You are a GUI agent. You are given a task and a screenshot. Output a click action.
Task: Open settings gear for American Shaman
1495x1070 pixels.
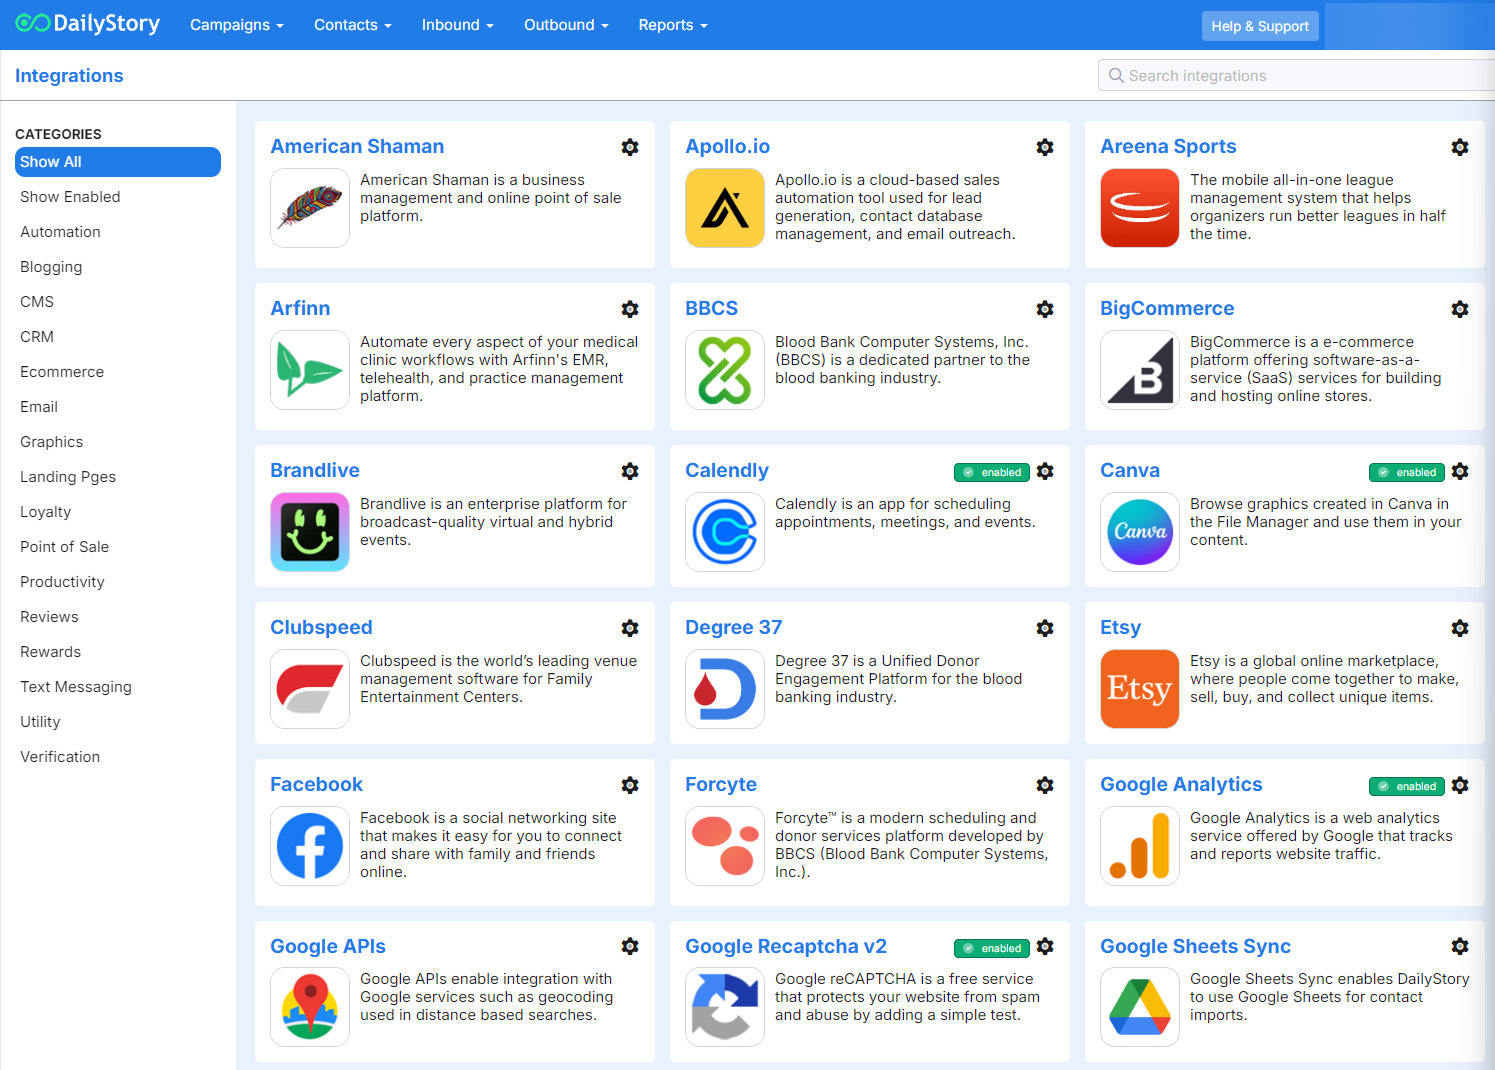pos(630,147)
